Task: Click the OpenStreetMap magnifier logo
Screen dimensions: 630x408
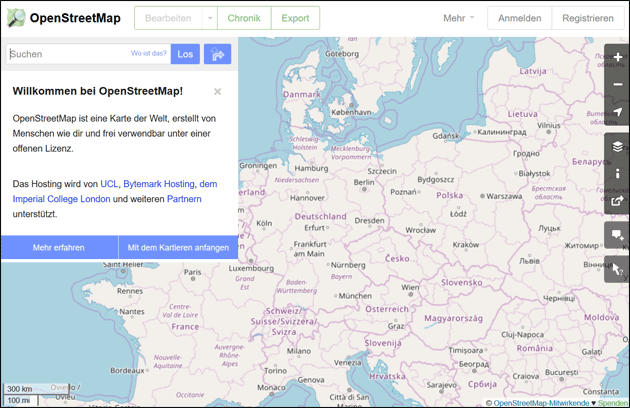Action: [x=16, y=18]
